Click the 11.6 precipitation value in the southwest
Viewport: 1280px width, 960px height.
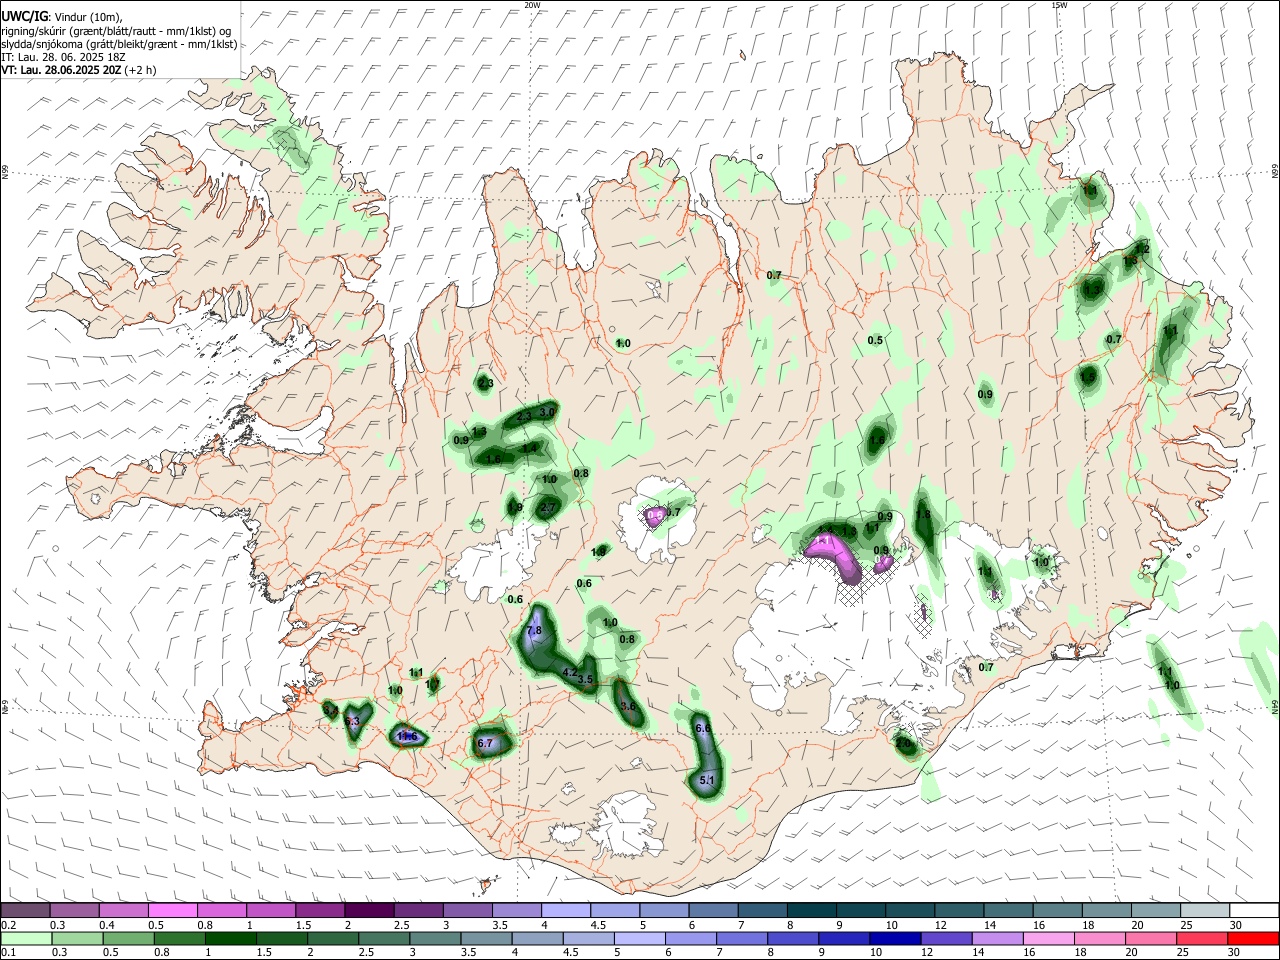click(407, 736)
